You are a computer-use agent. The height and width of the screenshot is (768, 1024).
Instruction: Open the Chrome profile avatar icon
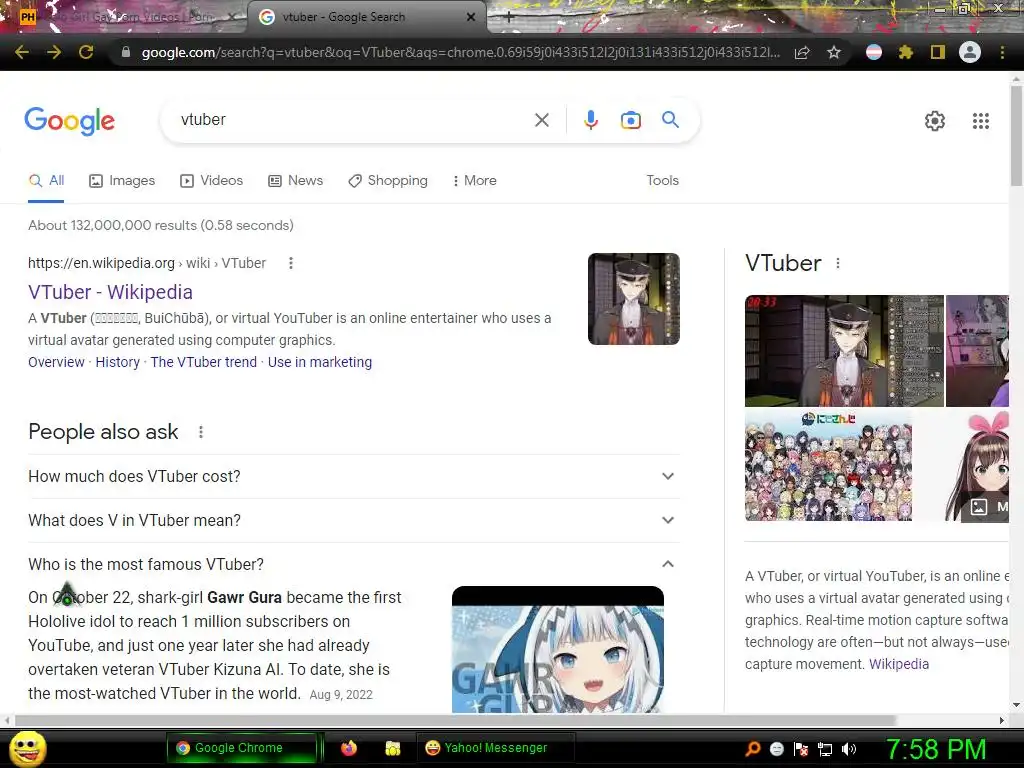970,52
